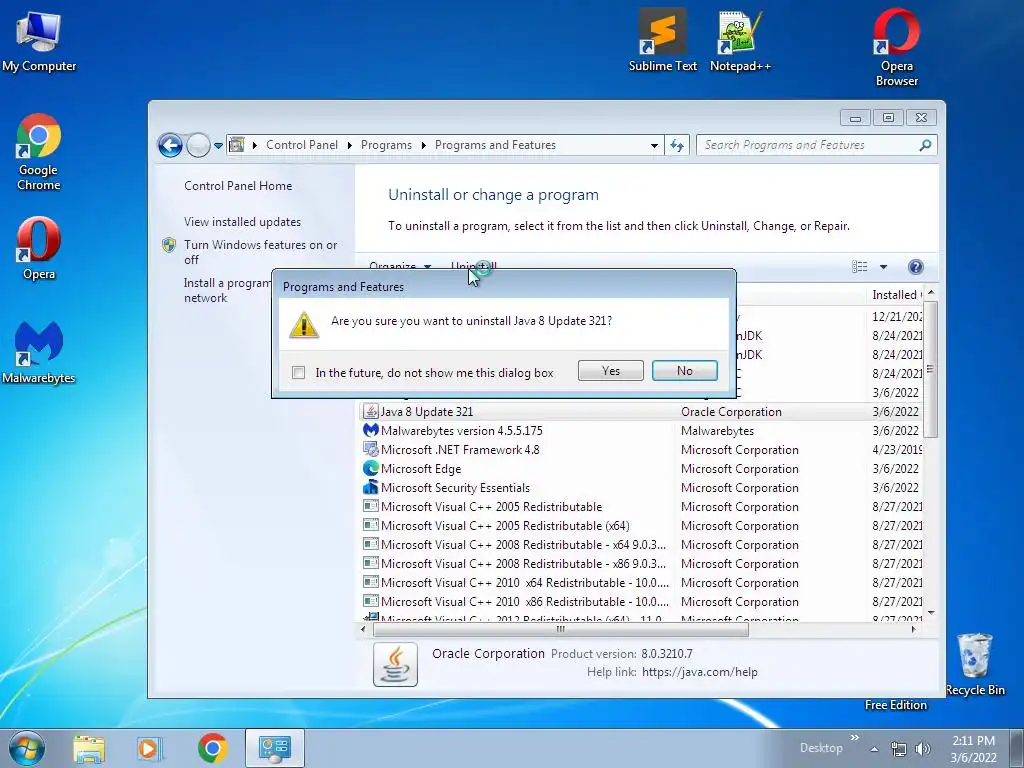Click the volume speaker tray icon
This screenshot has height=768, width=1024.
[922, 749]
